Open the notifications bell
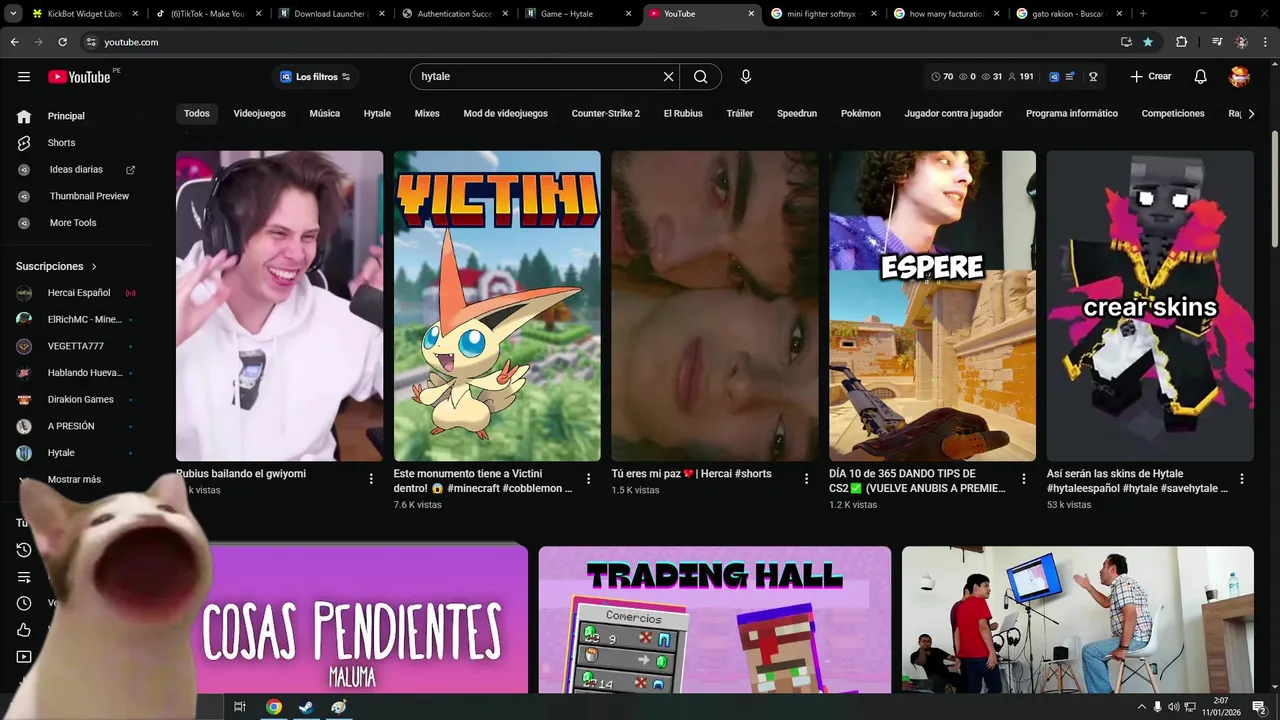 [x=1201, y=77]
